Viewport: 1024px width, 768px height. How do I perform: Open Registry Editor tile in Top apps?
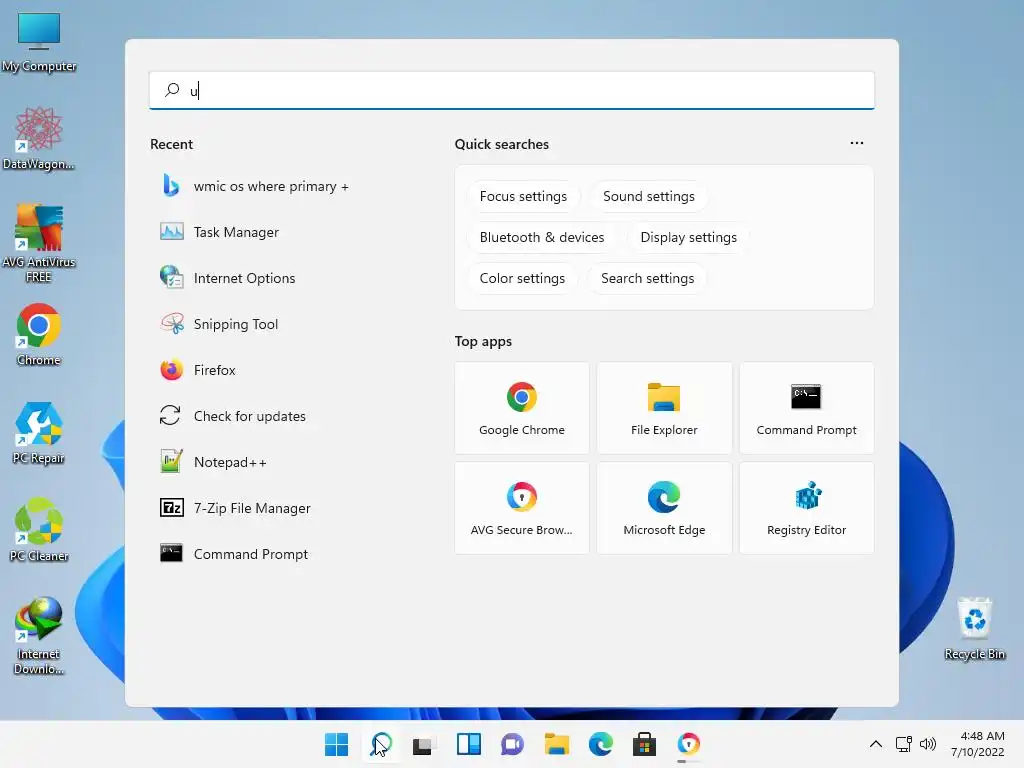(x=807, y=508)
